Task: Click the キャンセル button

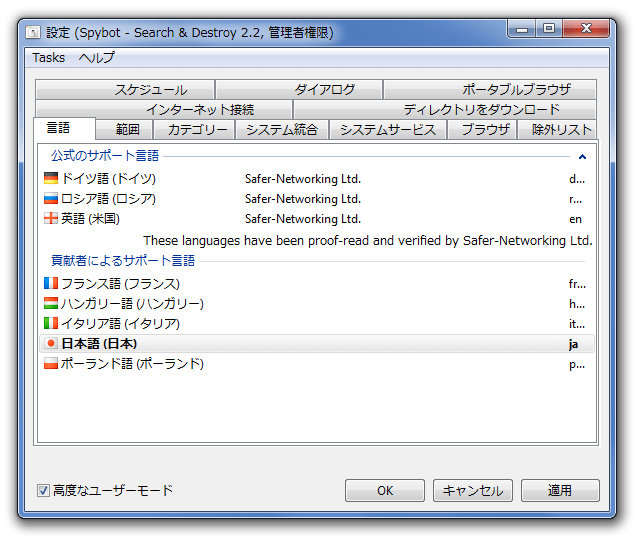Action: coord(472,491)
